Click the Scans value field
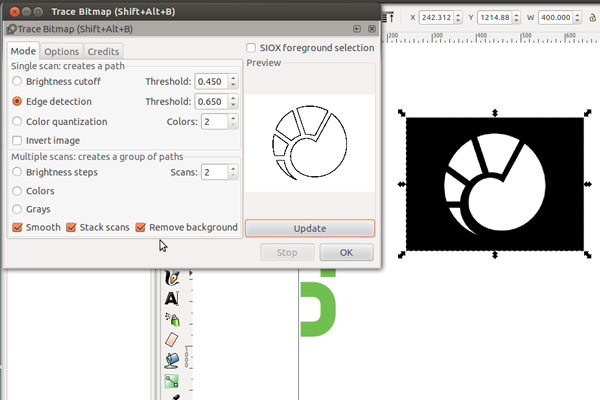This screenshot has height=400, width=600. [215, 172]
